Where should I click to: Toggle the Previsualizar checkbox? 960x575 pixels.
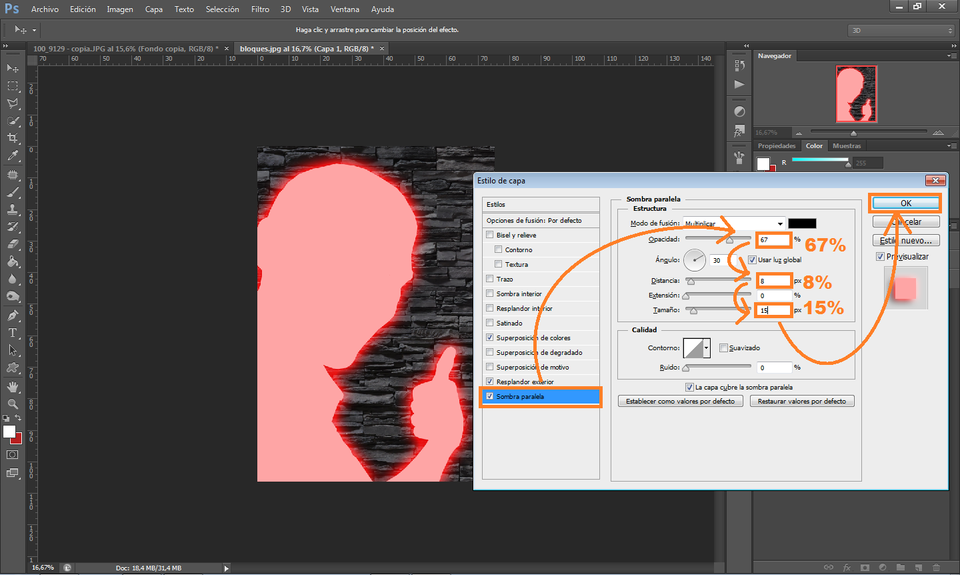879,256
